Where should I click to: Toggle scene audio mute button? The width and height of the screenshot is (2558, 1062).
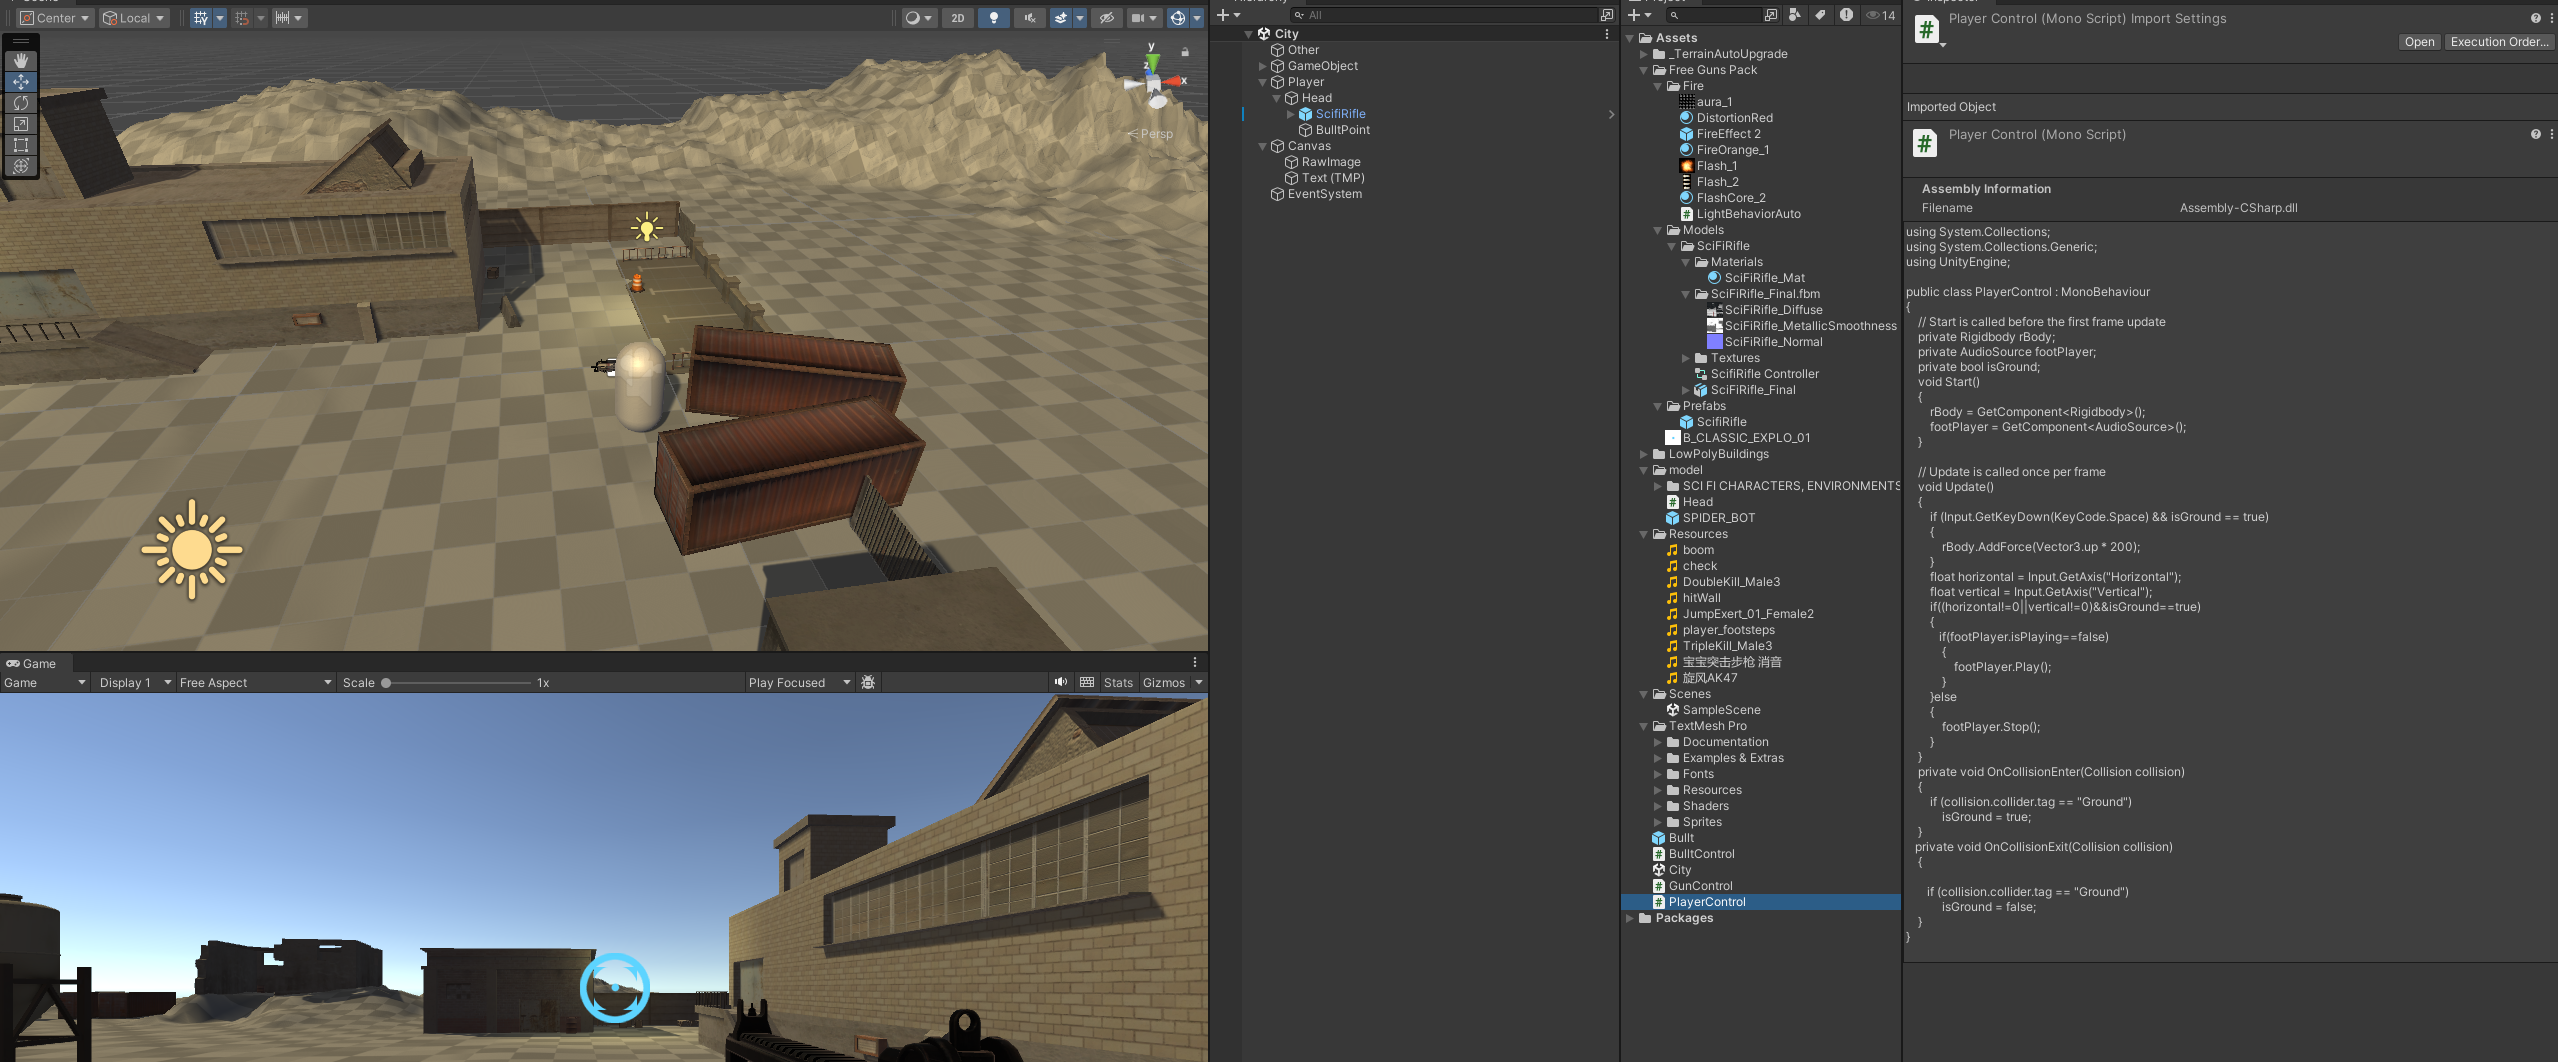1028,18
